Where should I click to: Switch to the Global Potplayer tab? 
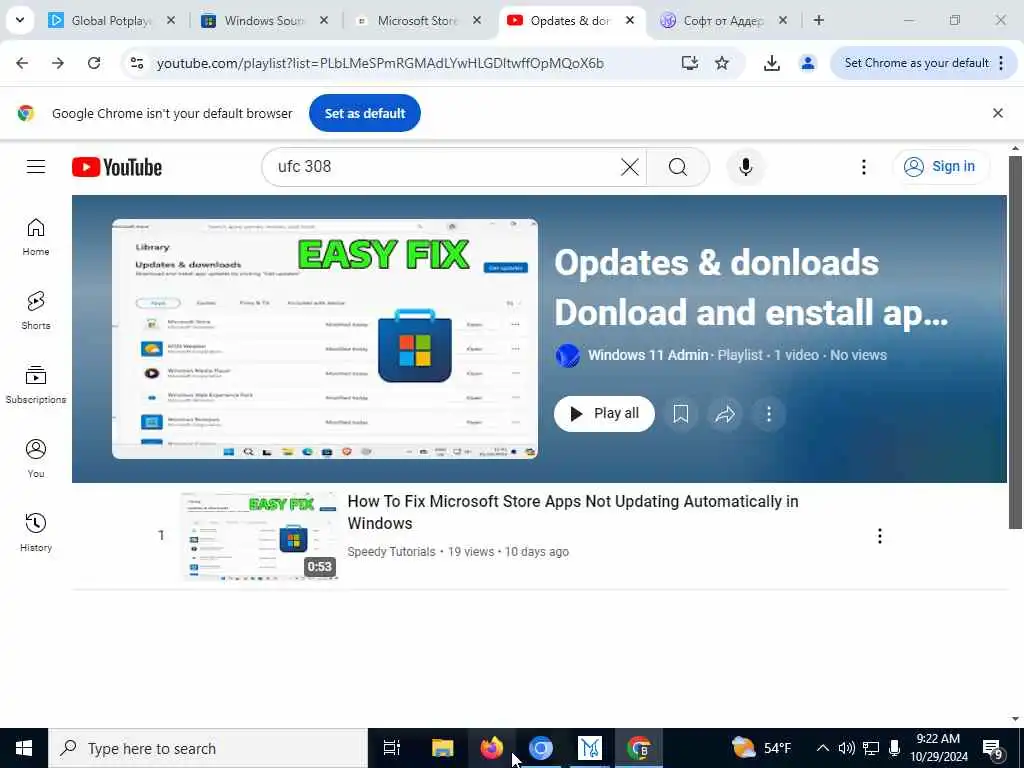coord(111,21)
